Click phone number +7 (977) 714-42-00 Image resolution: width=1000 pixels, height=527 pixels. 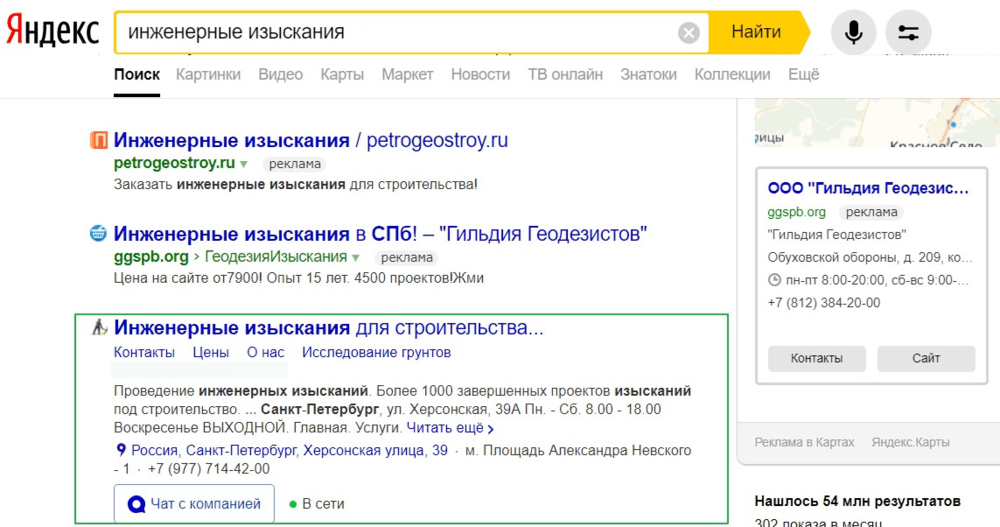209,469
